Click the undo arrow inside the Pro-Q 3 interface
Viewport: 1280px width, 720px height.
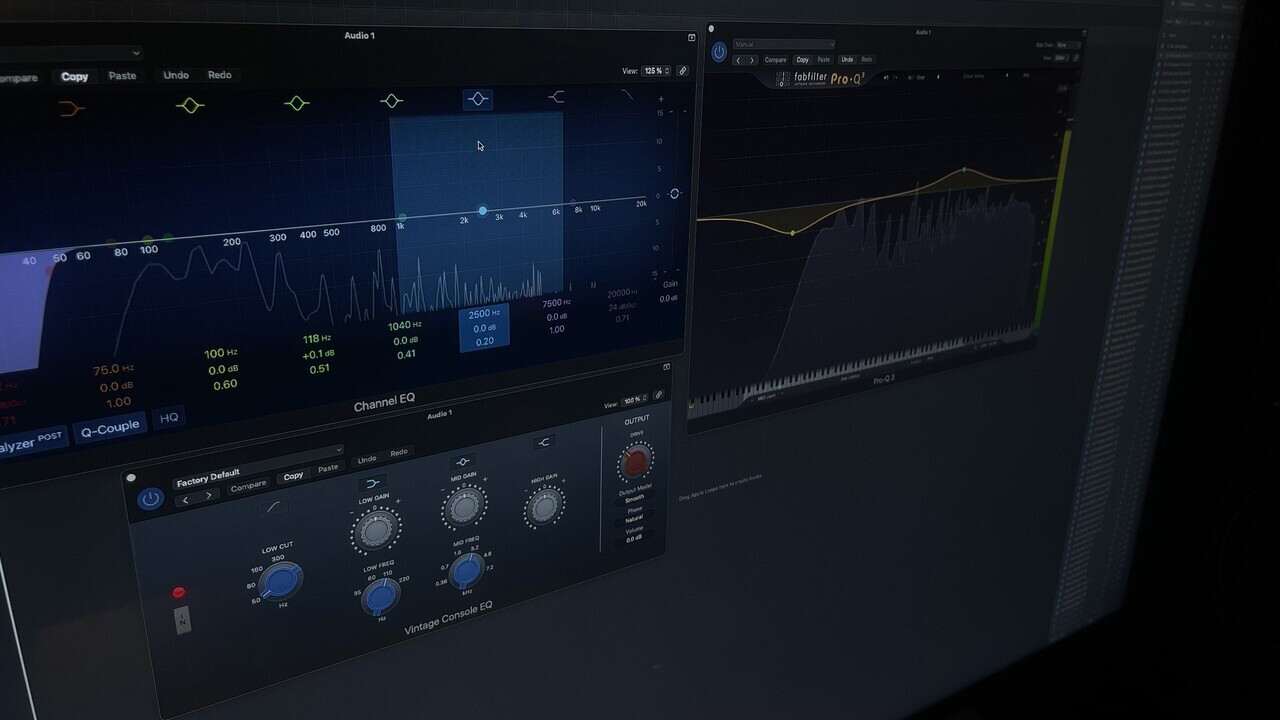[886, 77]
